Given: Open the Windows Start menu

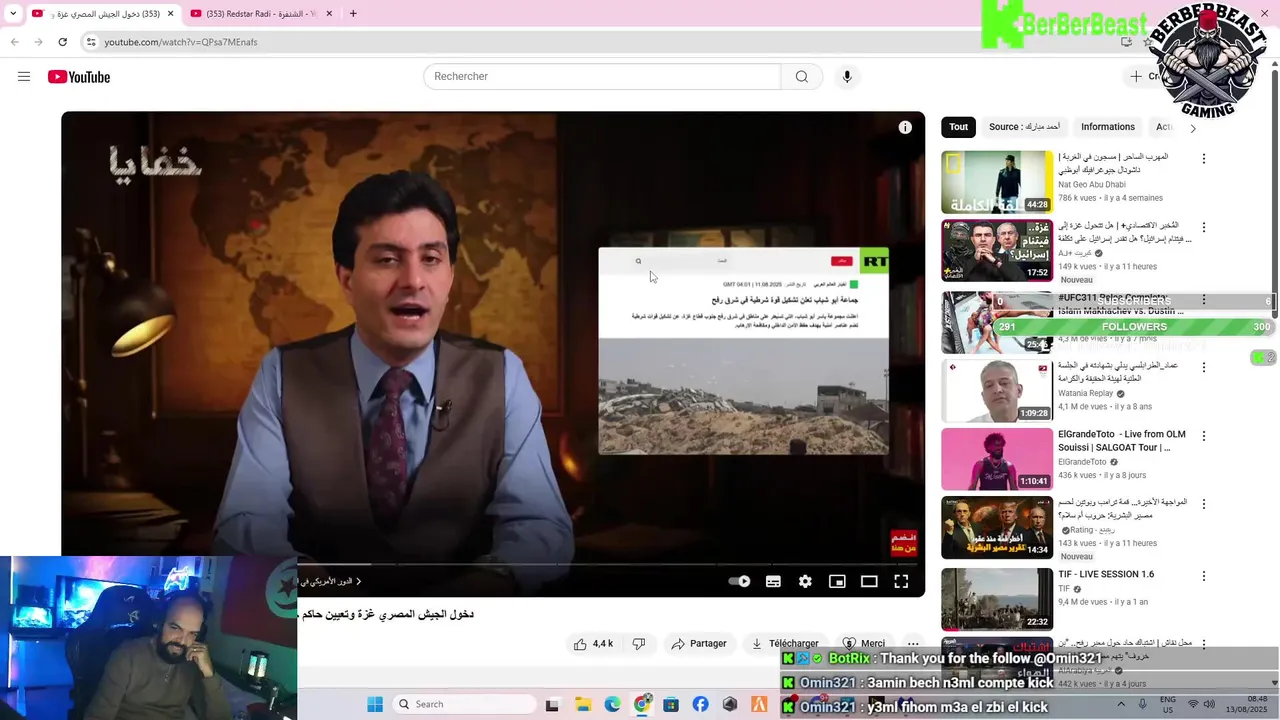Looking at the screenshot, I should pos(375,704).
